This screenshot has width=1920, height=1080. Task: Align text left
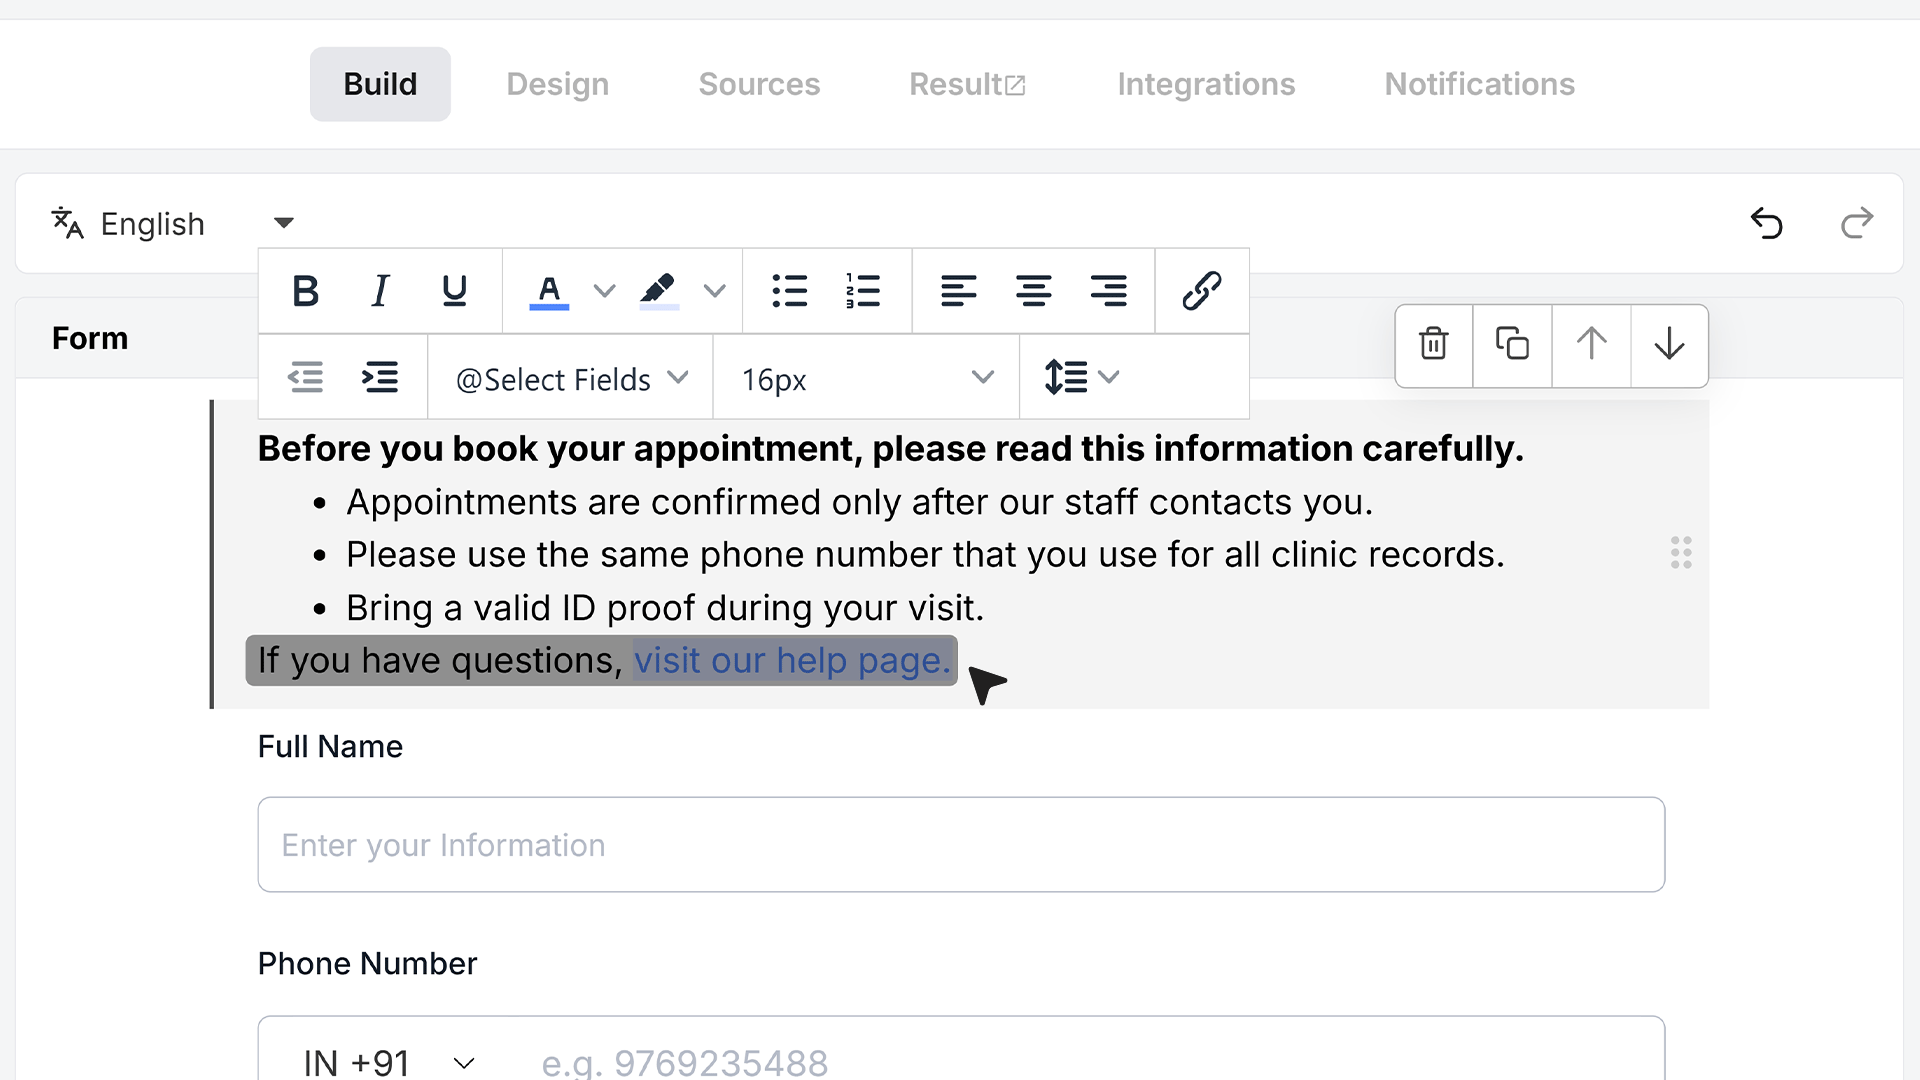pos(958,291)
